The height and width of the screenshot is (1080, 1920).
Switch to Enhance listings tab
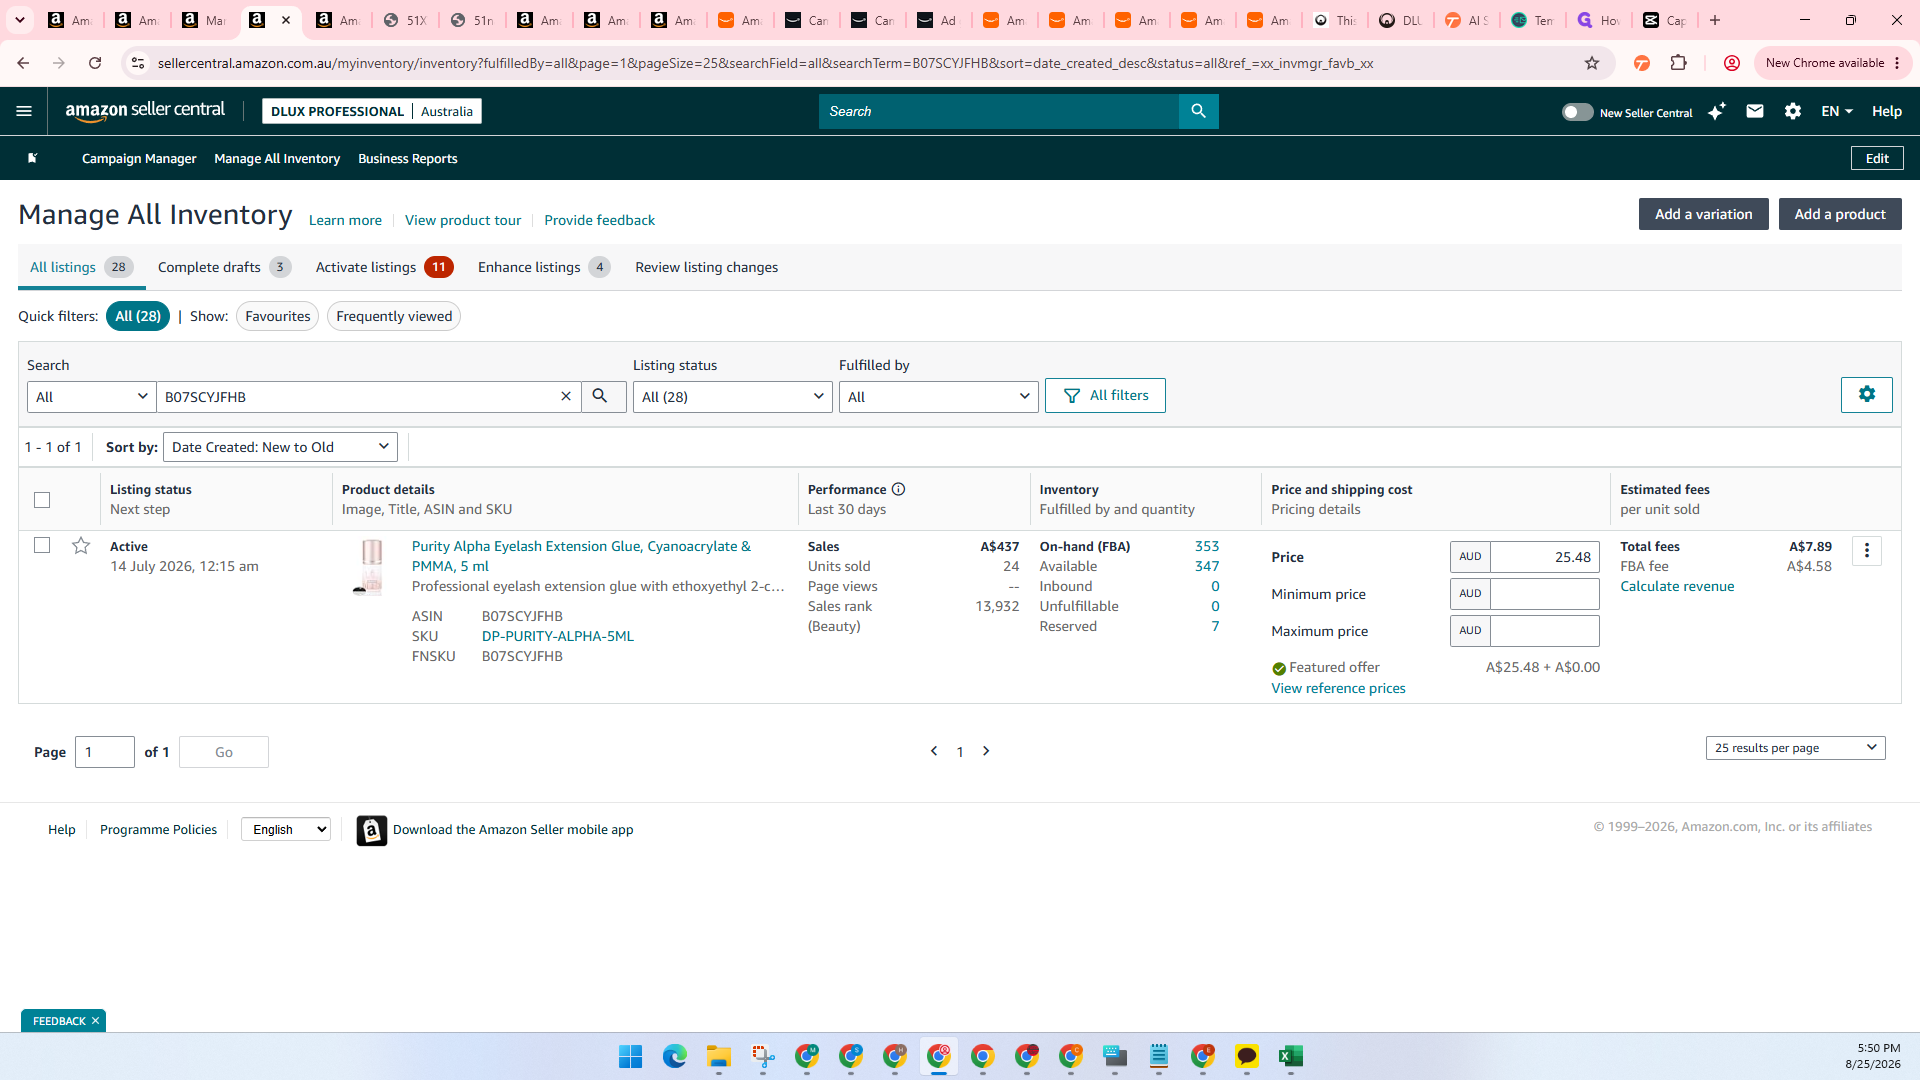(x=544, y=267)
